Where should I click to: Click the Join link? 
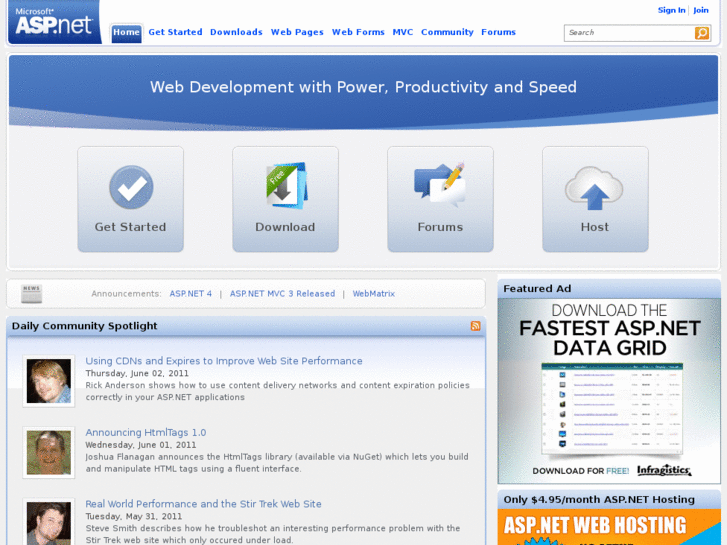(701, 10)
